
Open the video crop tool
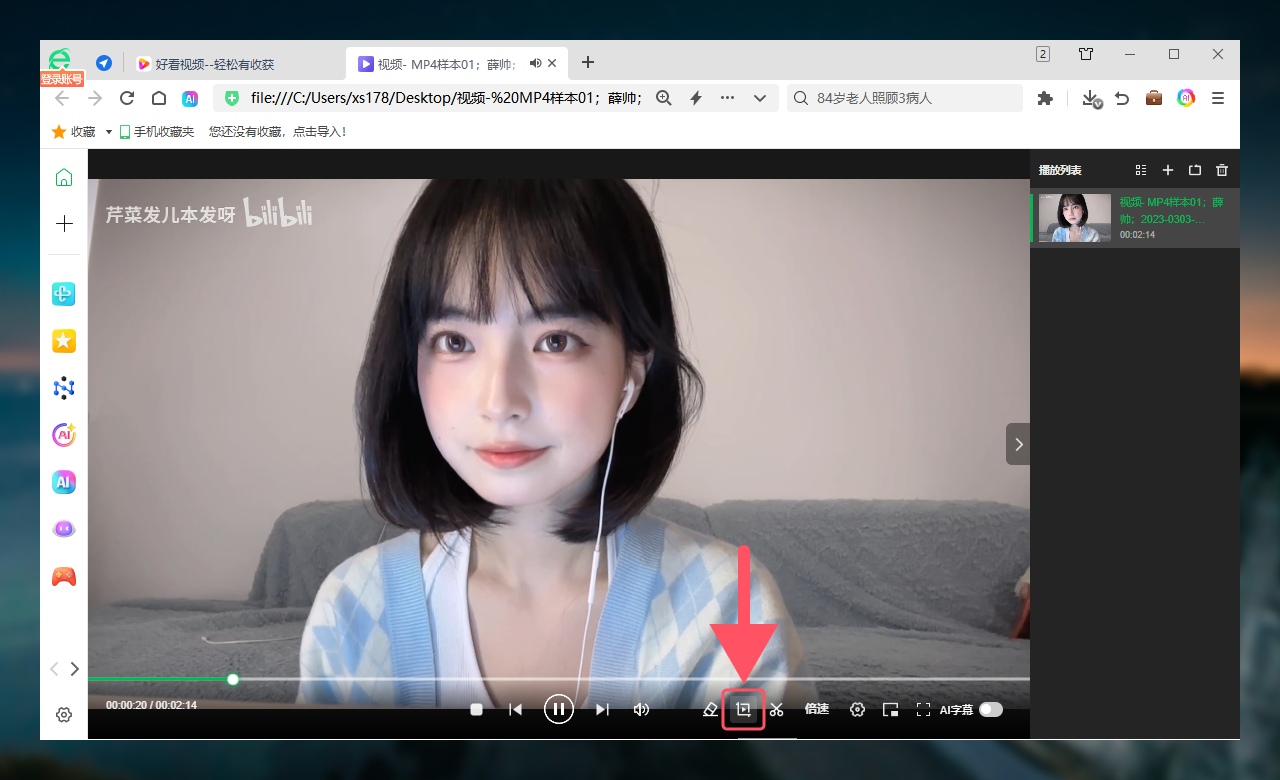(x=743, y=709)
